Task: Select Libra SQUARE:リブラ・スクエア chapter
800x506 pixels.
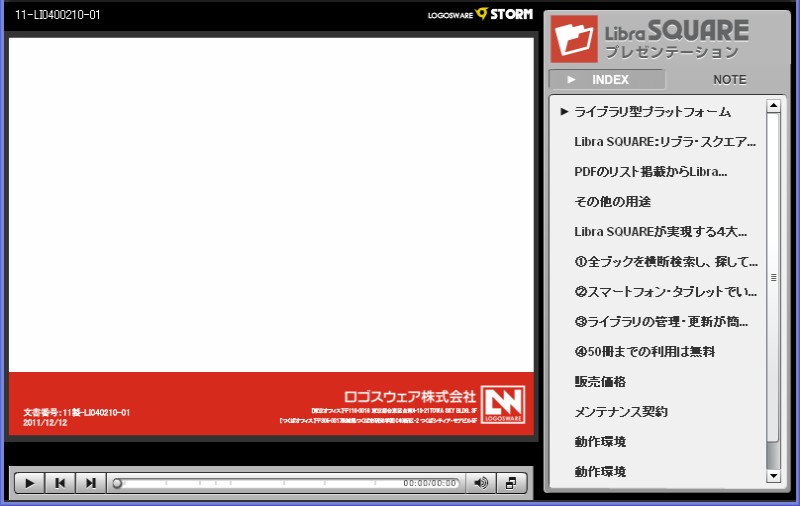Action: [664, 142]
